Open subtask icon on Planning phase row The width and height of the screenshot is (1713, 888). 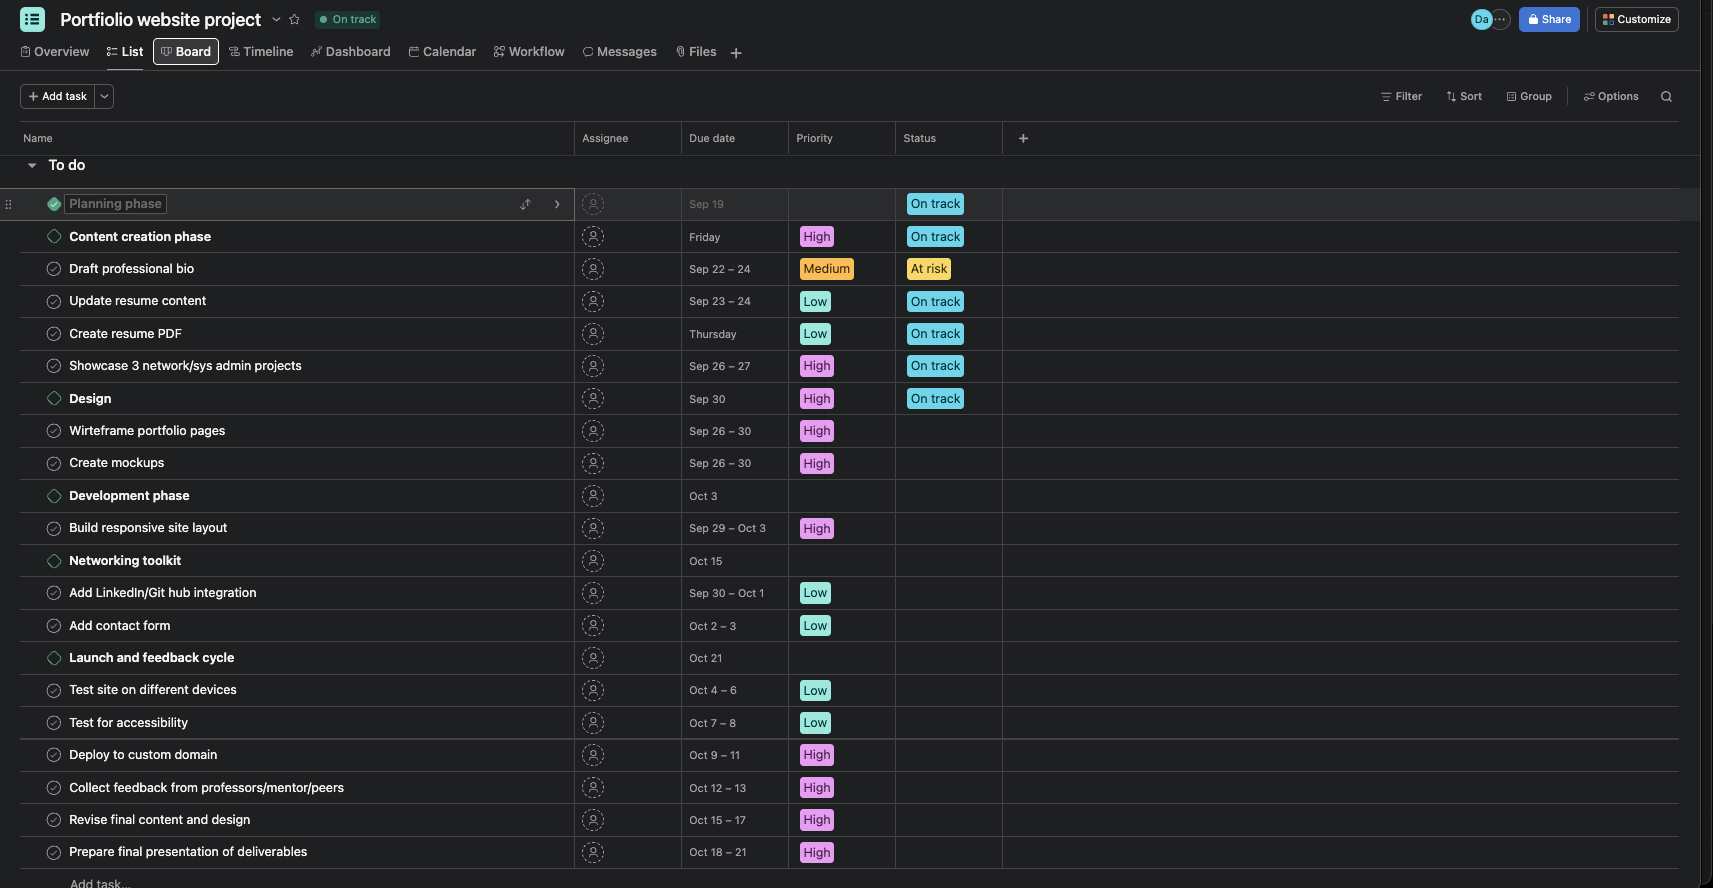[x=526, y=204]
